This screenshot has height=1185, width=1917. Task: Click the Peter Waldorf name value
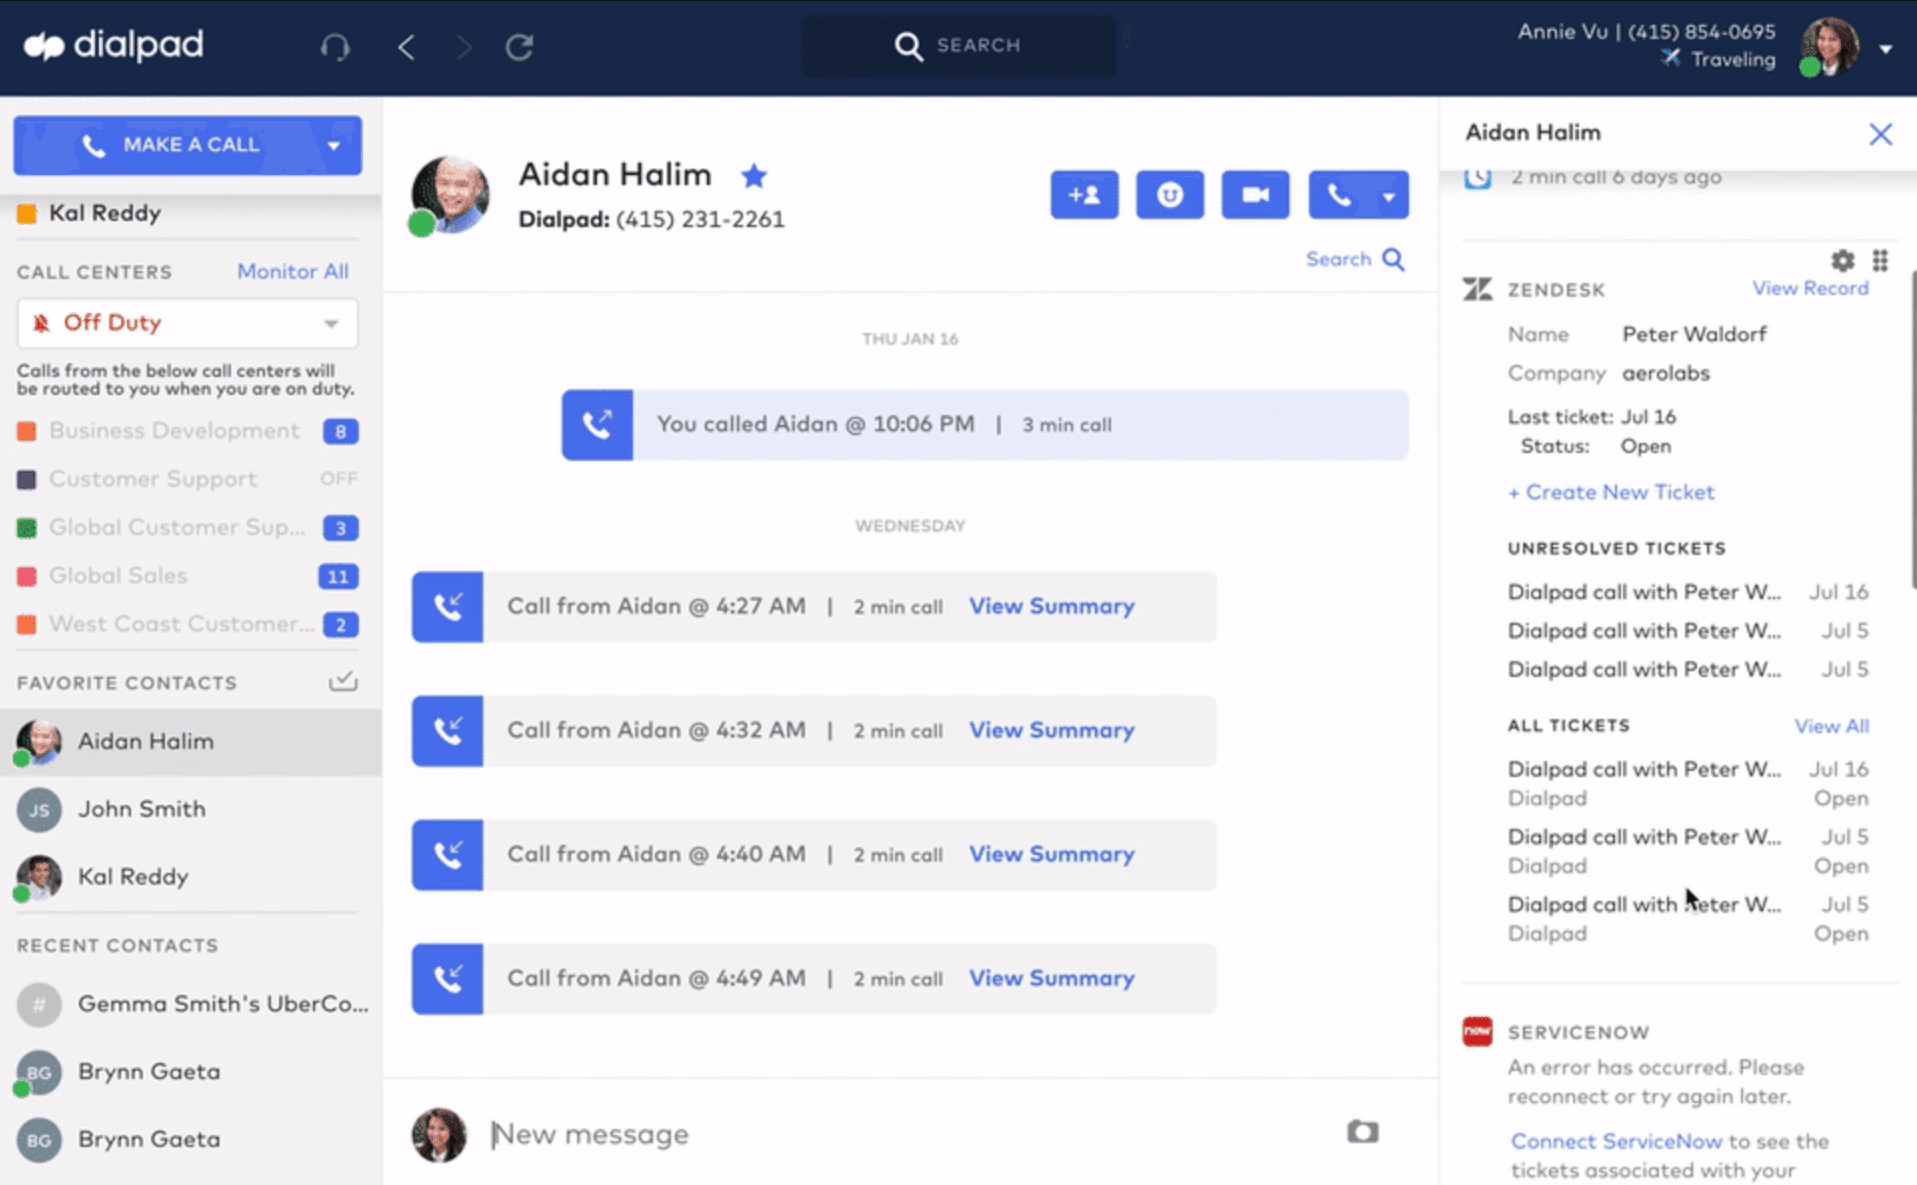click(1694, 334)
